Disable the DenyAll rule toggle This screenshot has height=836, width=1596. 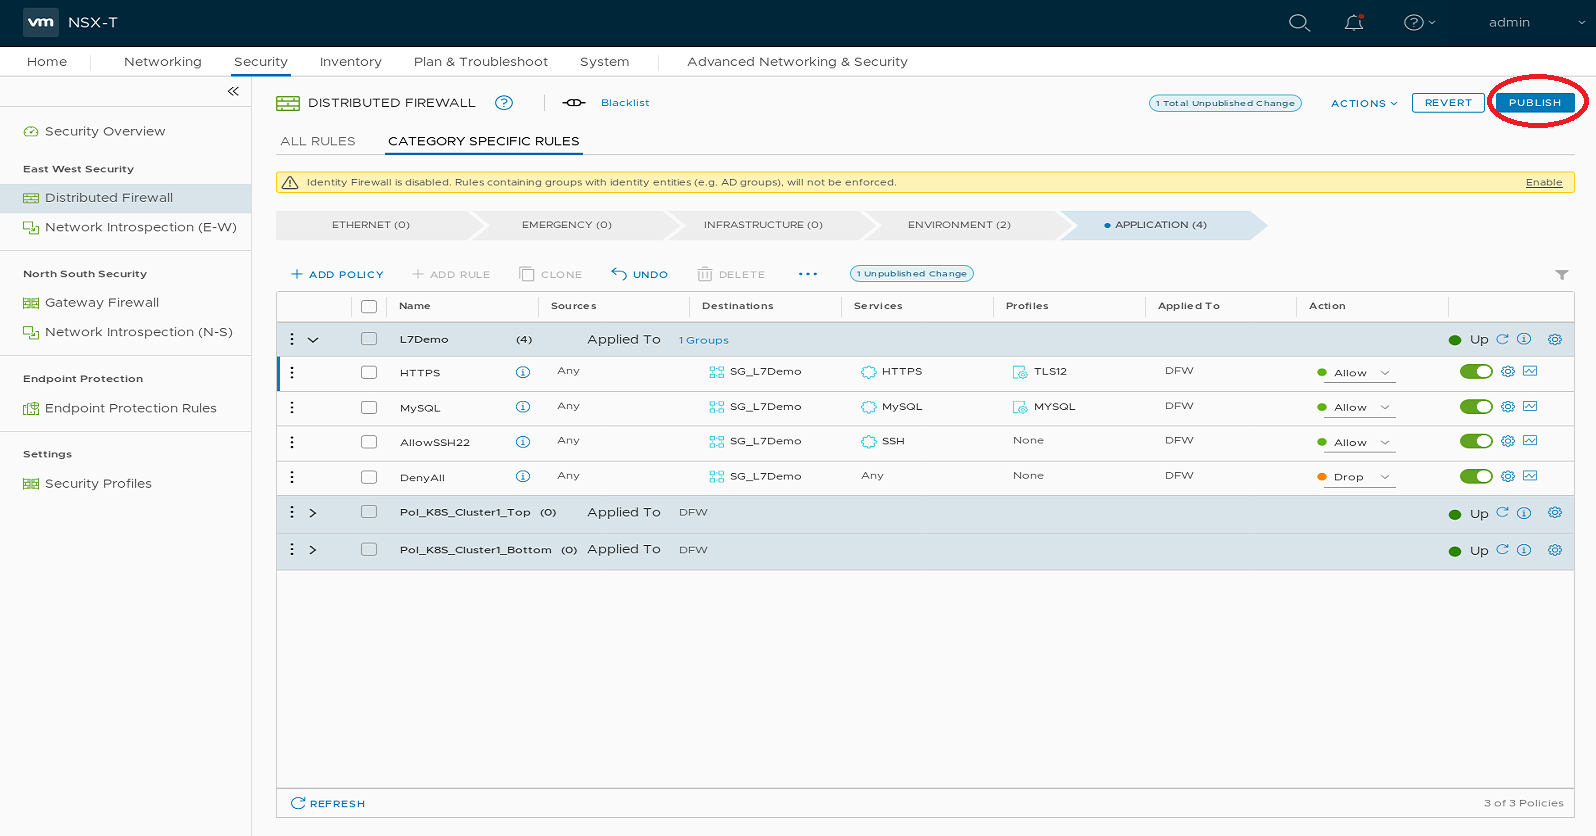tap(1476, 476)
